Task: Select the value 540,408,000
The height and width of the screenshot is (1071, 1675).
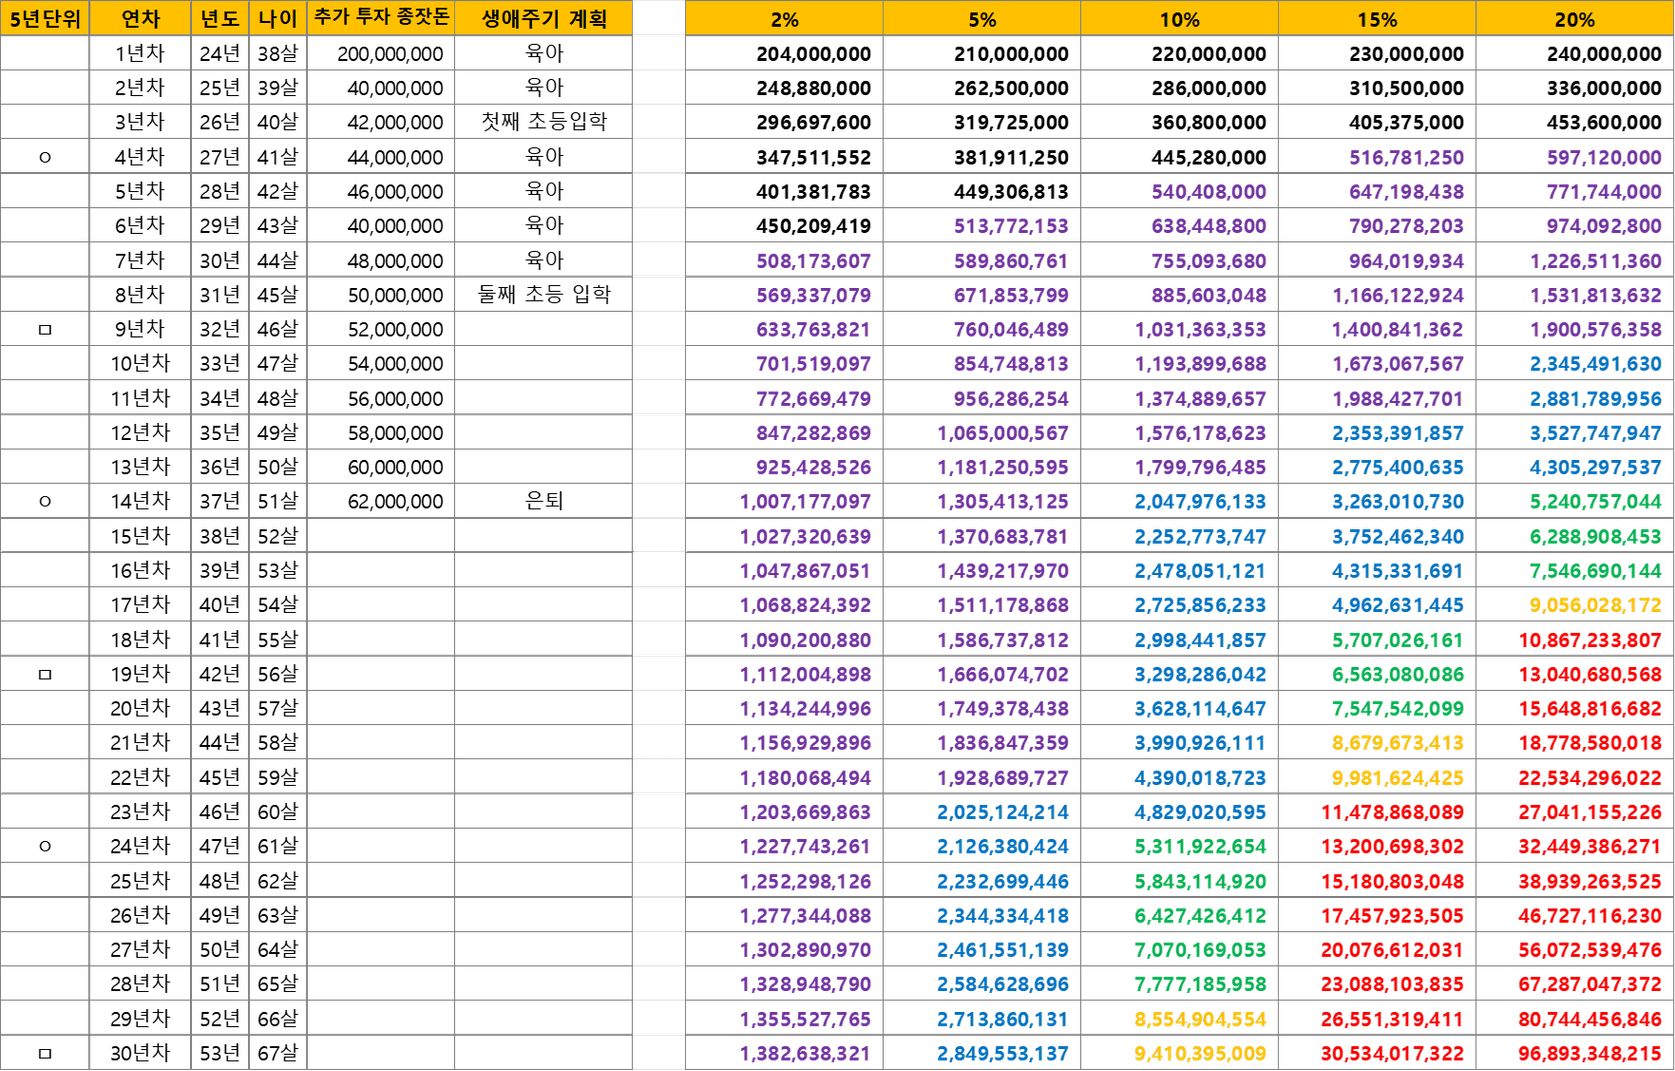Action: pyautogui.click(x=1208, y=192)
